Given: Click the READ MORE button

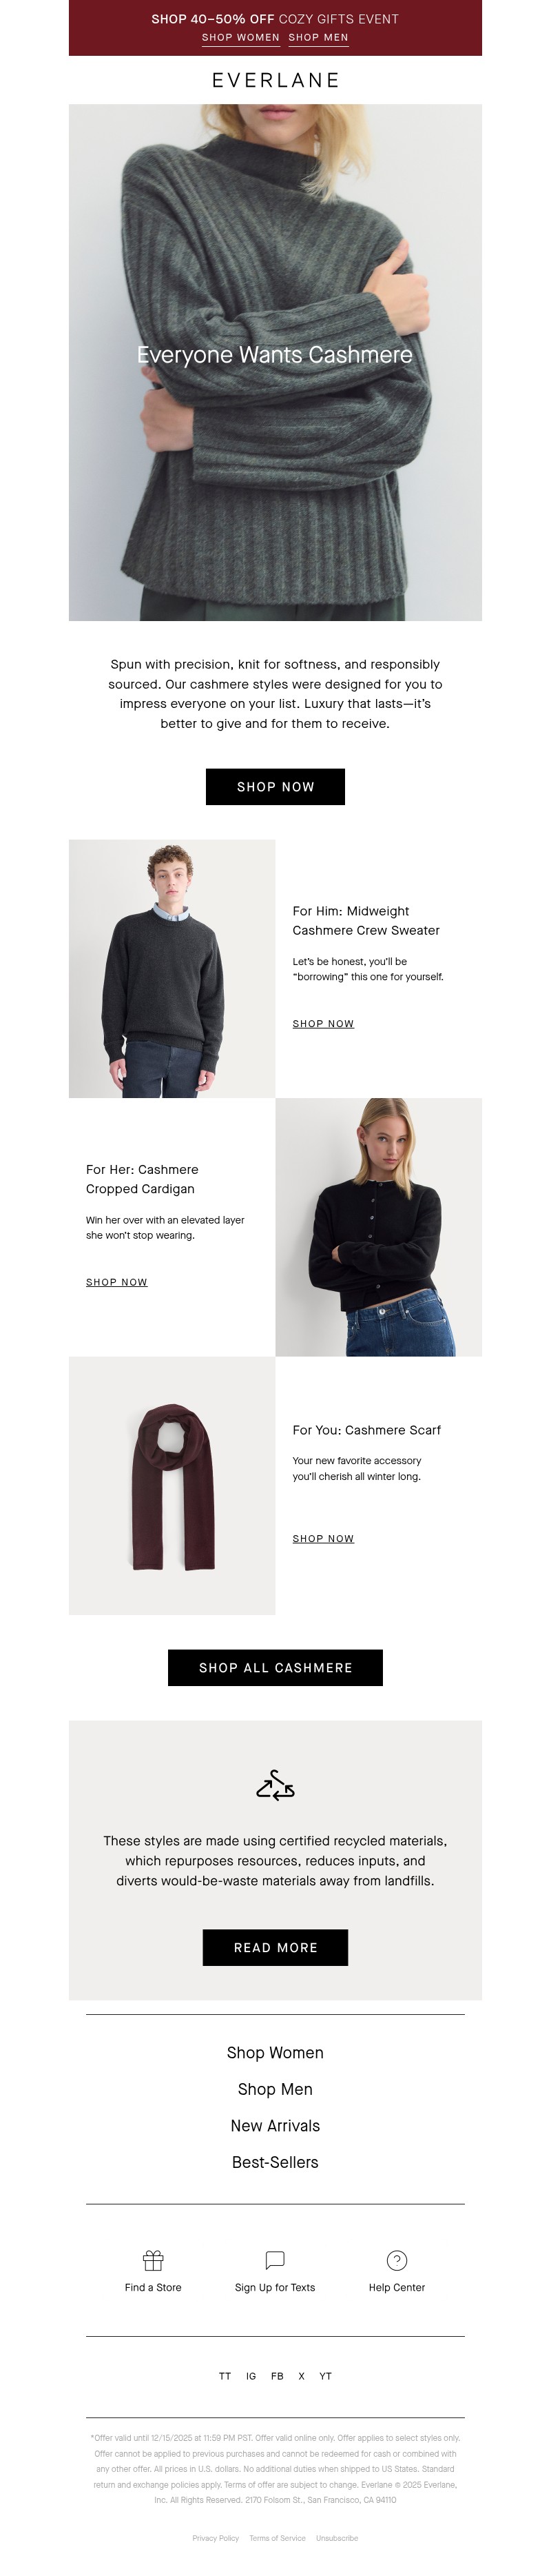Looking at the screenshot, I should click(x=275, y=1947).
